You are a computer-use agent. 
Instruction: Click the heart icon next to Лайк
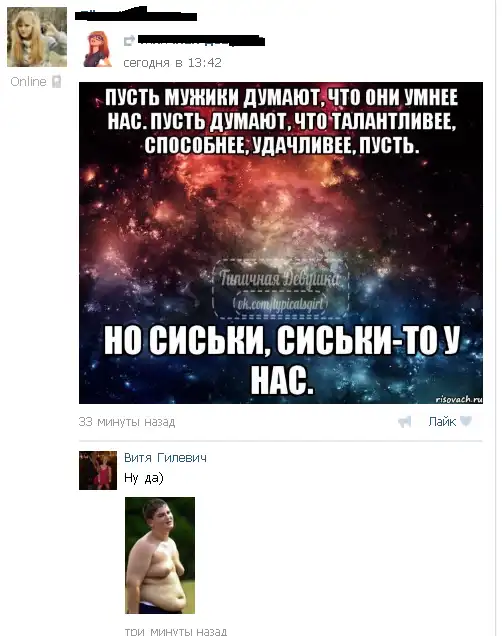(466, 421)
